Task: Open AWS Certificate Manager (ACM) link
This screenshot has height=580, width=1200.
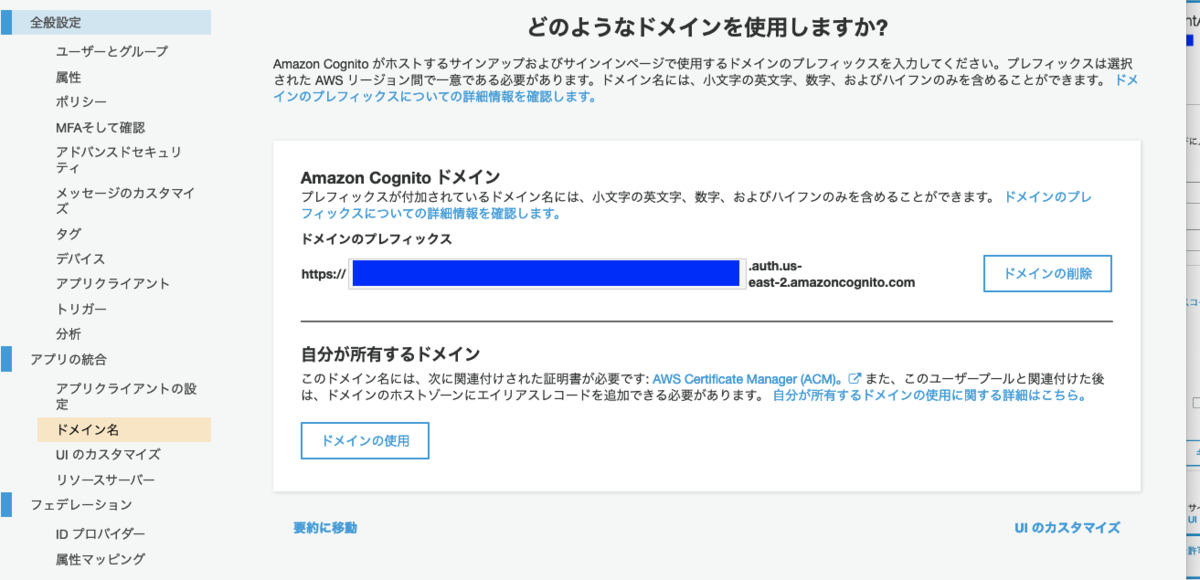Action: coord(747,380)
